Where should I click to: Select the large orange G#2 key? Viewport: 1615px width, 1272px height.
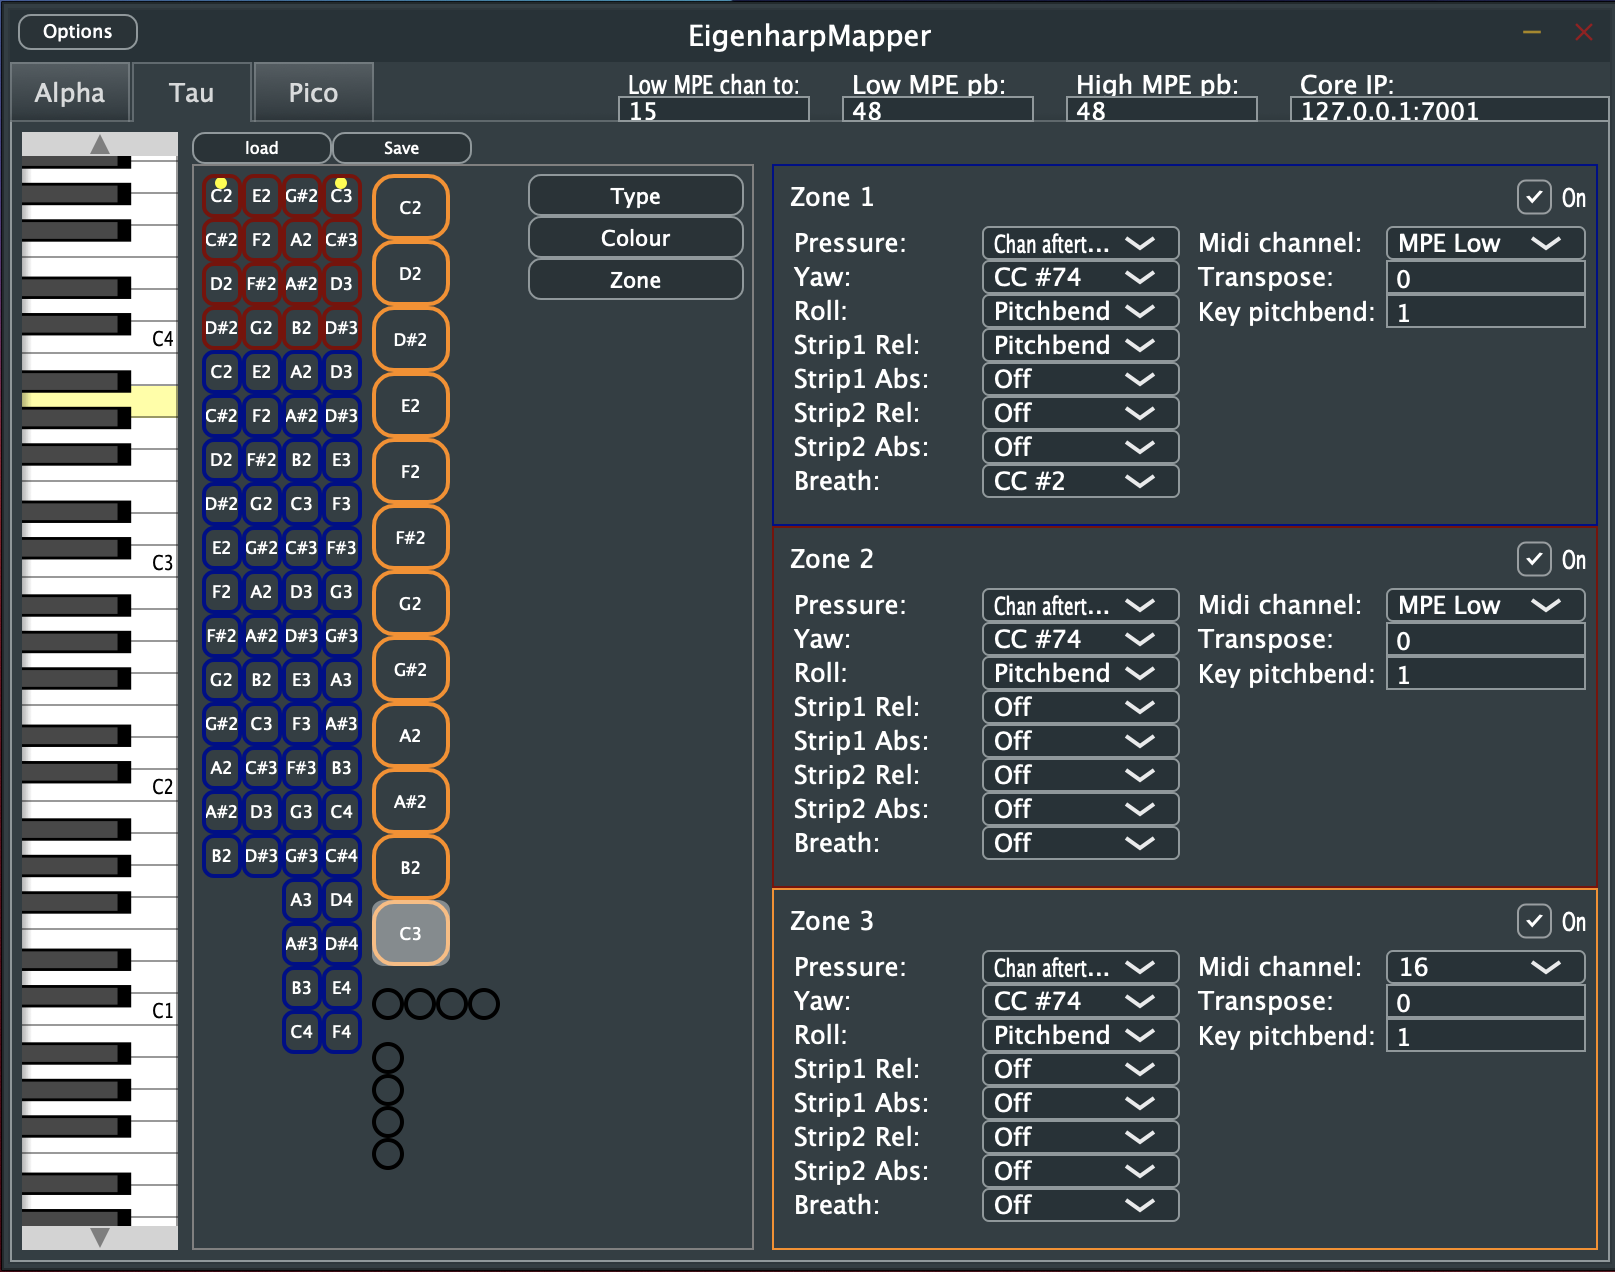click(x=411, y=670)
